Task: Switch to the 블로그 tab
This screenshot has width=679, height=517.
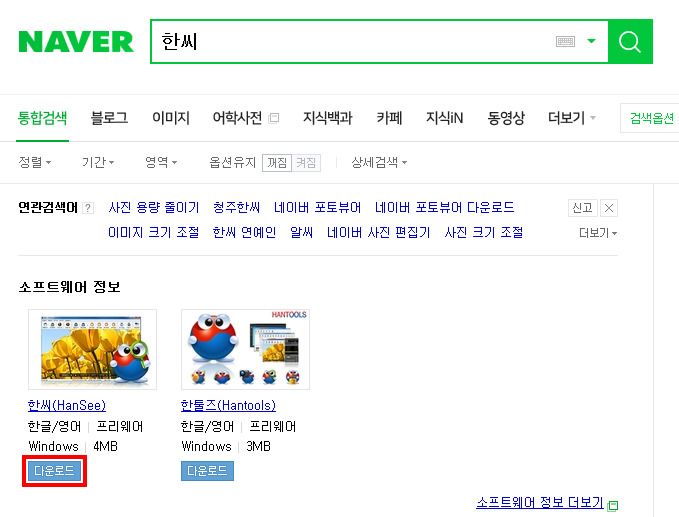Action: [109, 118]
